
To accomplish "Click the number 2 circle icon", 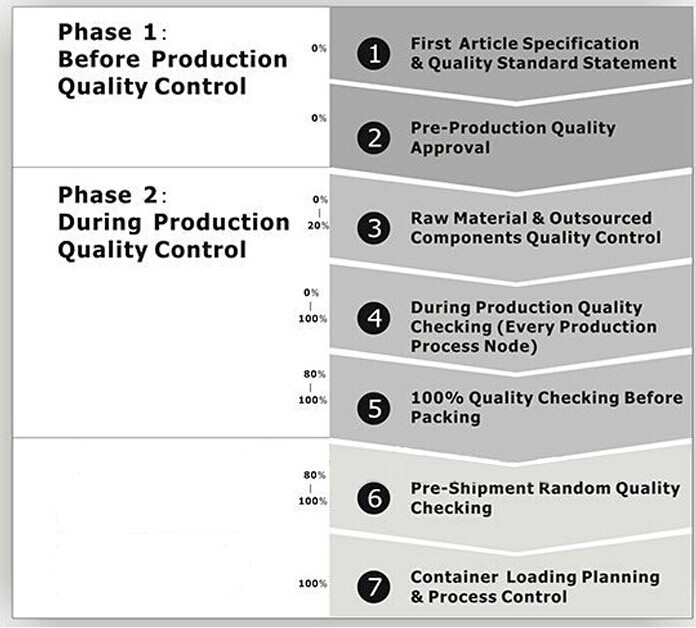I will pyautogui.click(x=374, y=138).
